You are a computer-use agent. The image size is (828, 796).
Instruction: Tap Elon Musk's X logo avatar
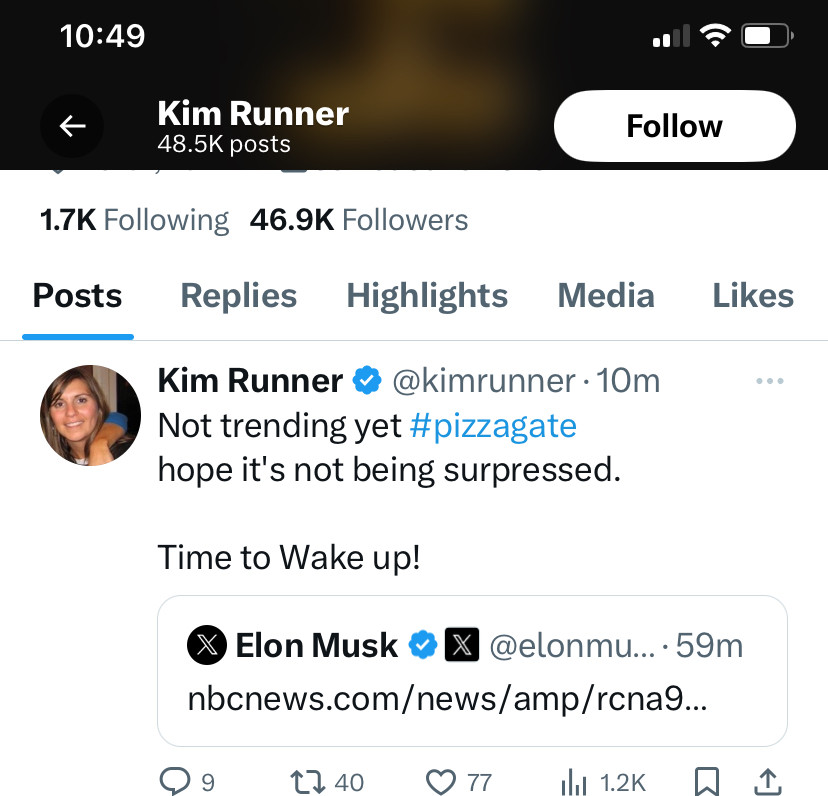(207, 646)
